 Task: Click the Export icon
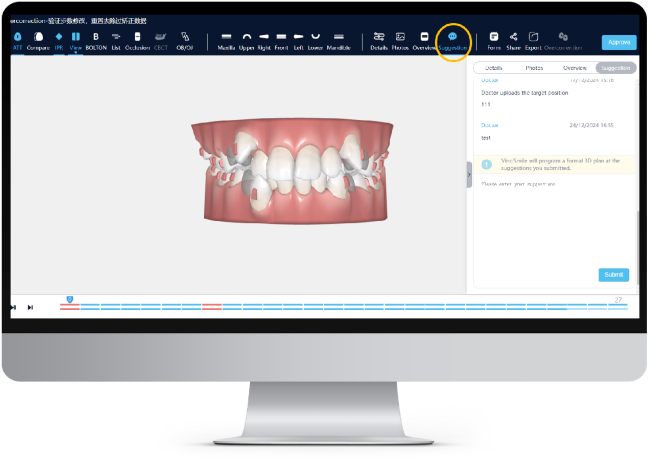coord(533,39)
